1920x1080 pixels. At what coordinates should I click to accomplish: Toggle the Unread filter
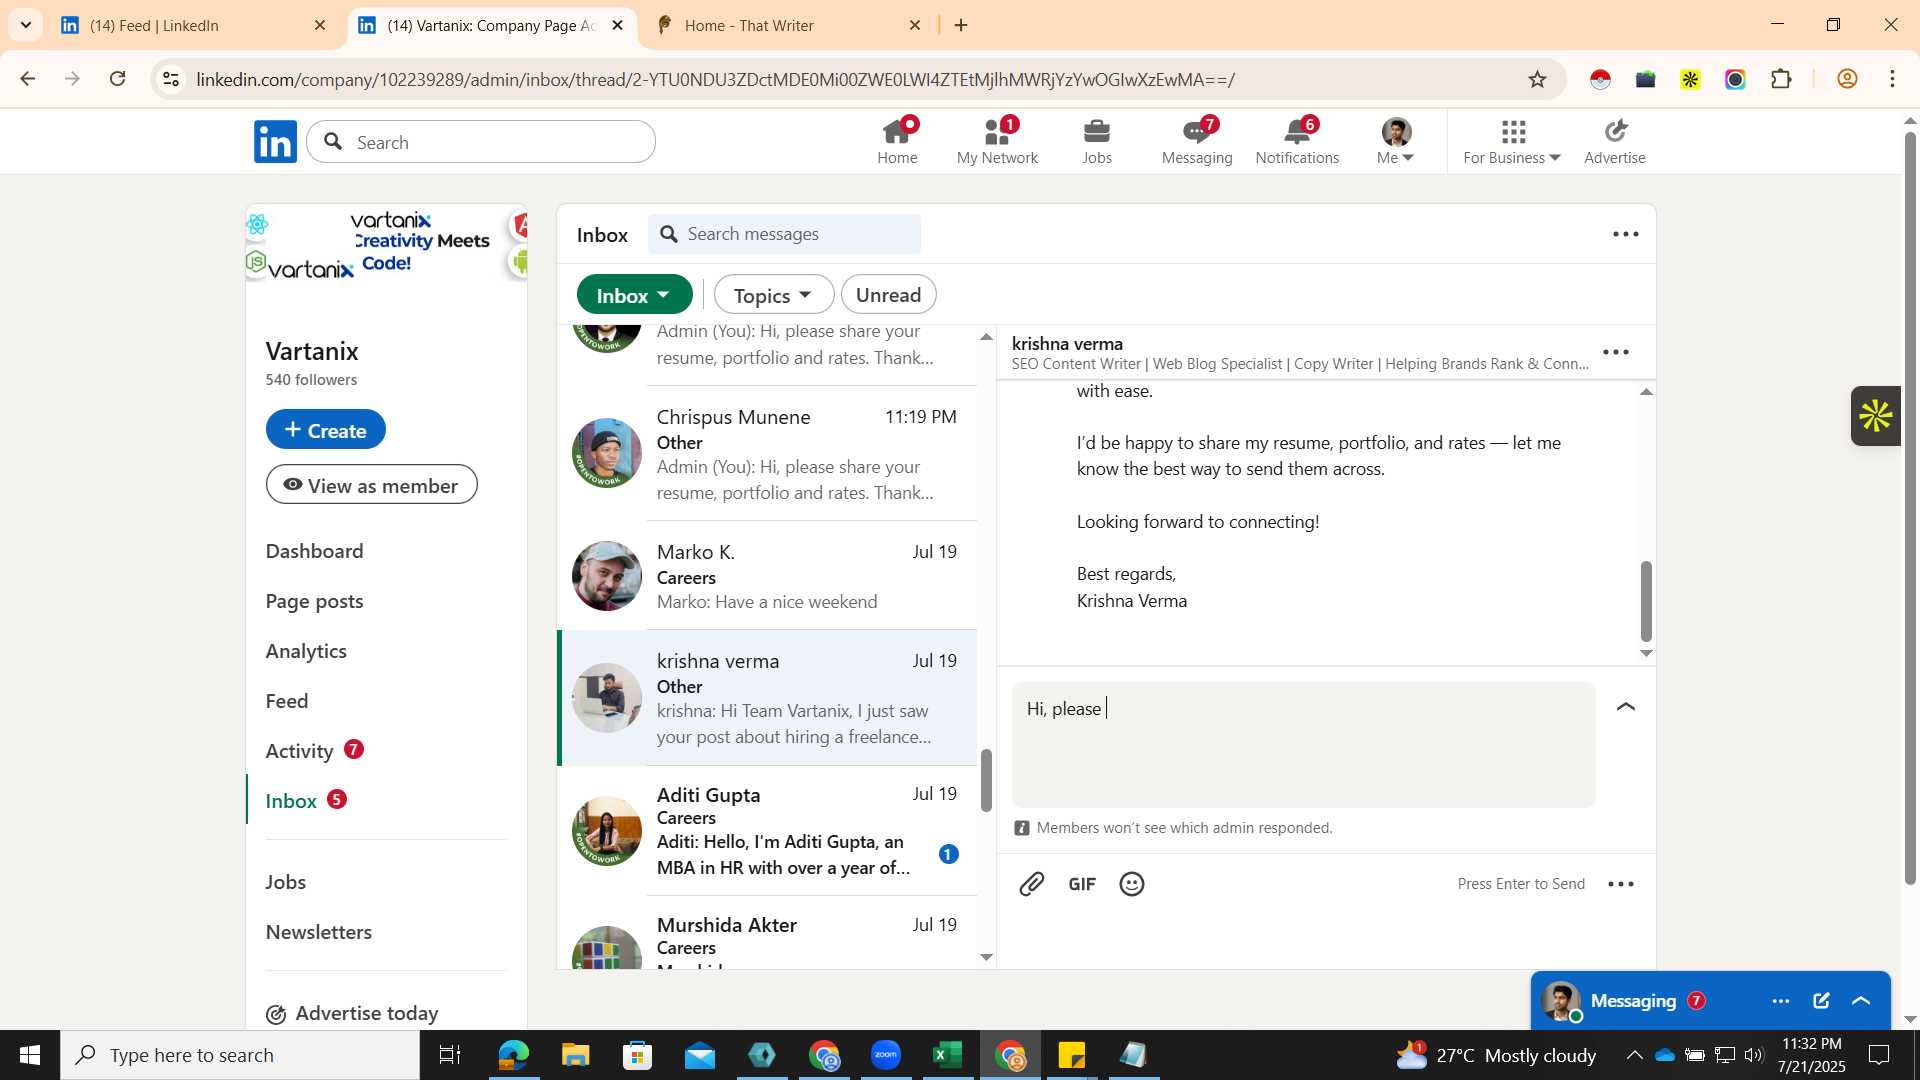[889, 295]
